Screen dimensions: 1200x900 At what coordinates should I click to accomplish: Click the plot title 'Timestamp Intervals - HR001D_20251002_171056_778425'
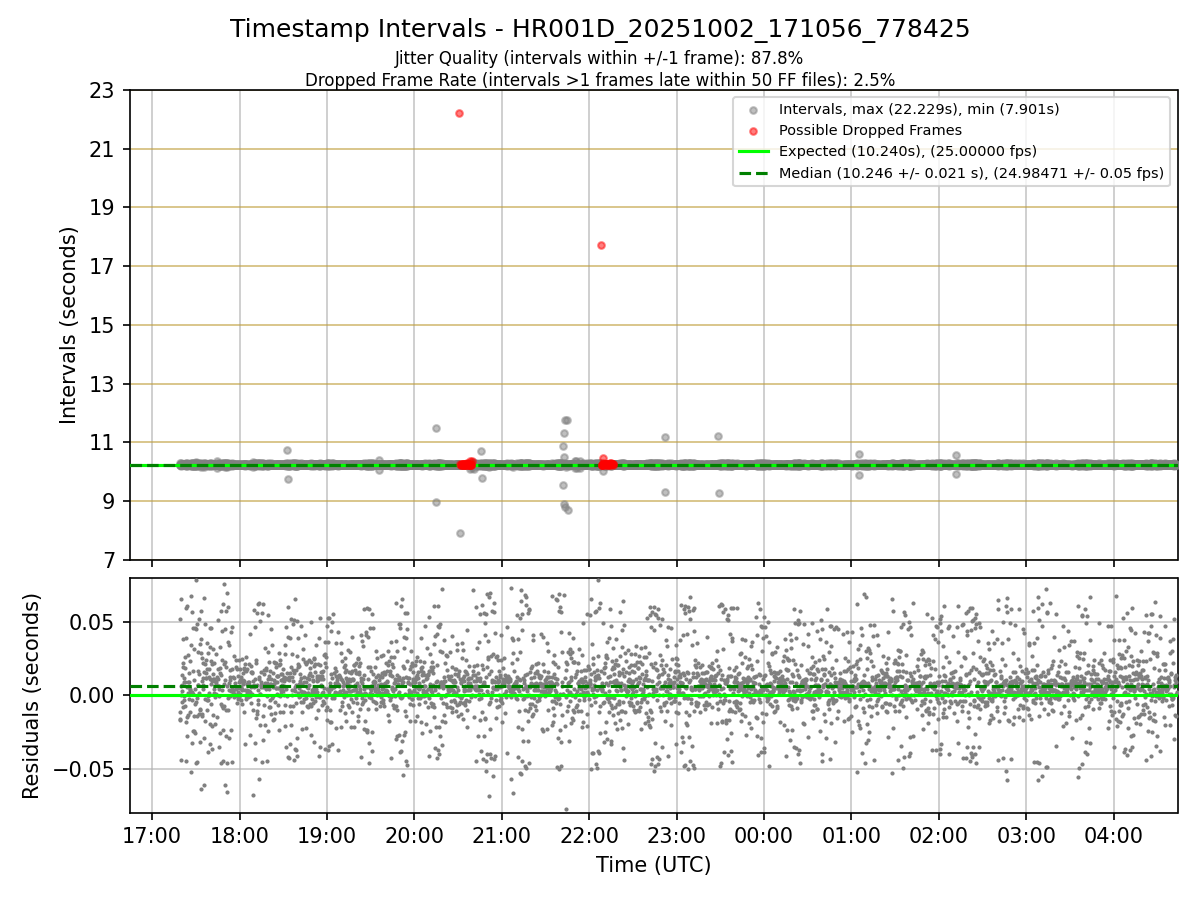tap(600, 29)
